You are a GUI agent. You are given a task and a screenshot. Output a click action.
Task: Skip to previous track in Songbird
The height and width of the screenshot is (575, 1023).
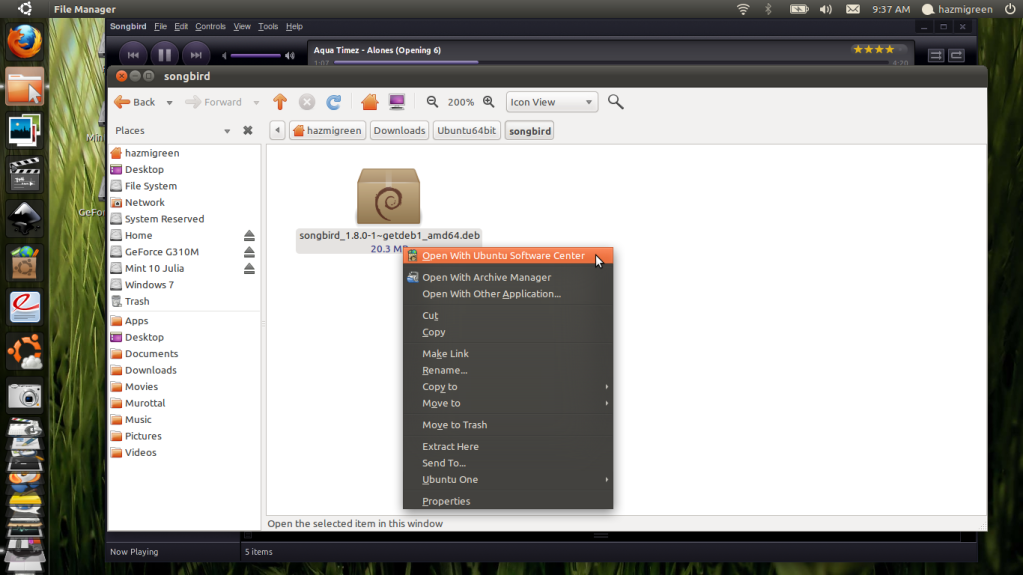133,55
